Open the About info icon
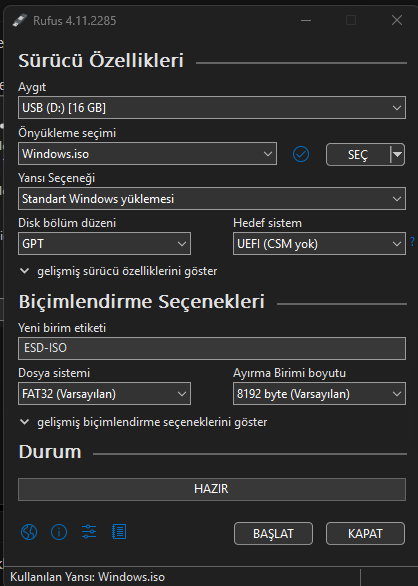The width and height of the screenshot is (418, 586). tap(59, 532)
